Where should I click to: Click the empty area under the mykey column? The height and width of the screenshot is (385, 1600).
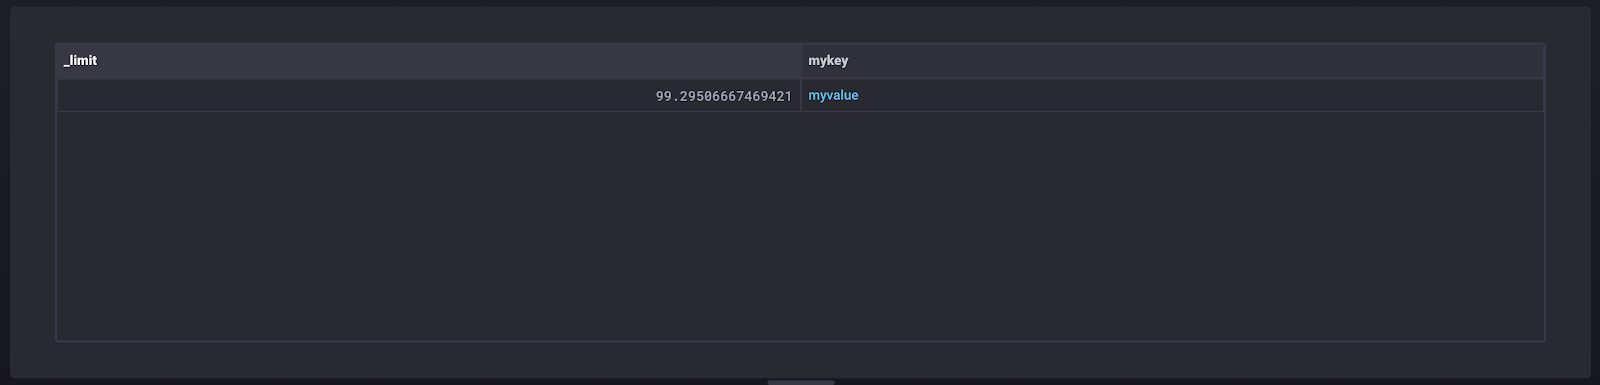[x=1172, y=226]
